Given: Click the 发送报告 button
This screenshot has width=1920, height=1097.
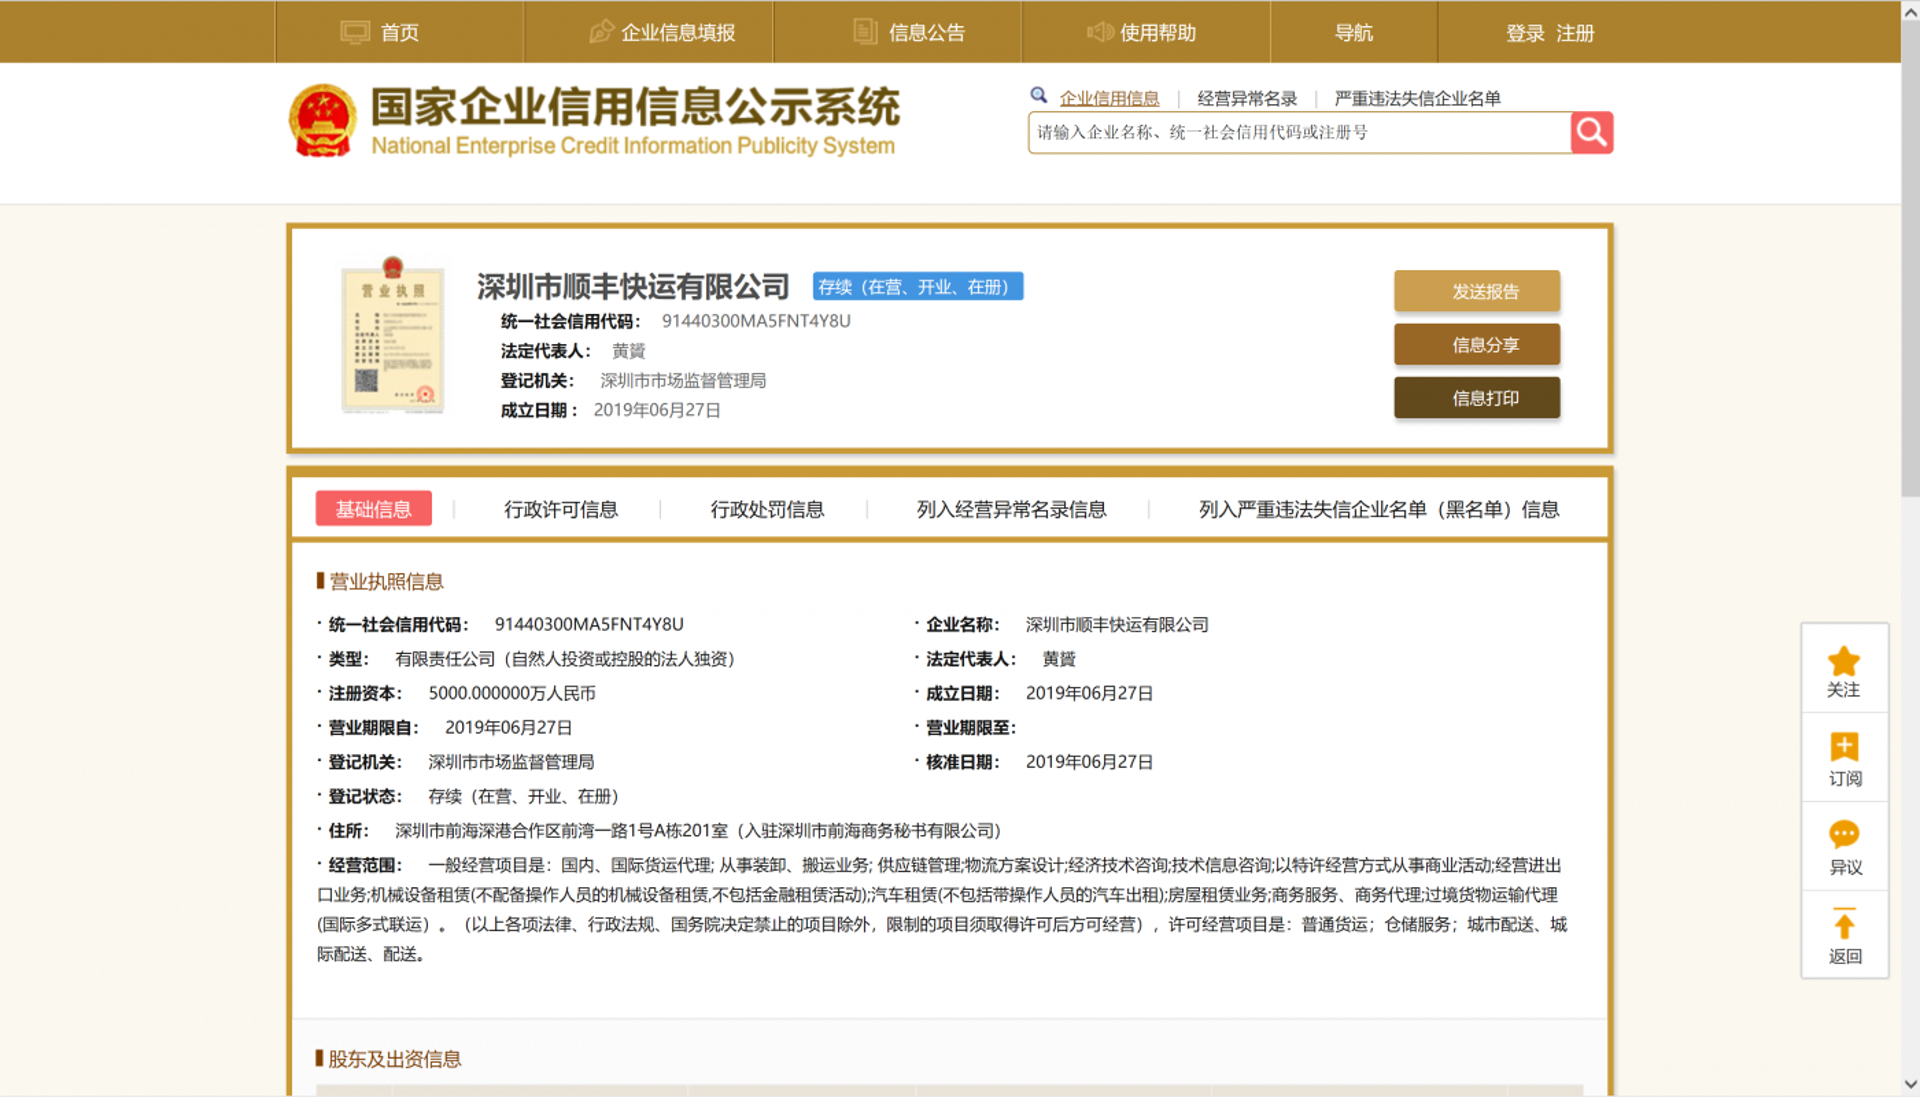Looking at the screenshot, I should (1477, 291).
